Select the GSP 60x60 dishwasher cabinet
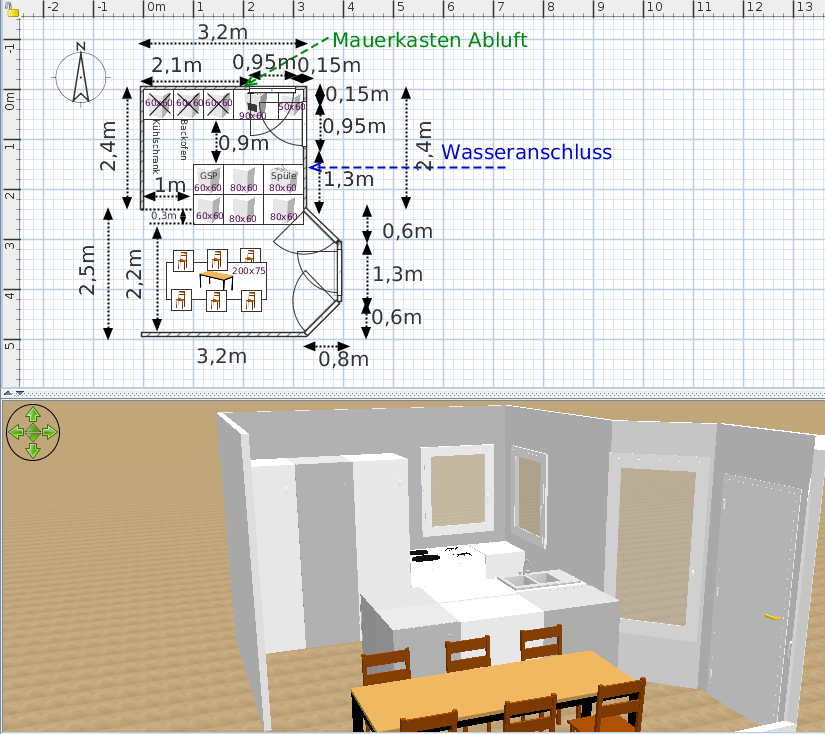Screen dimensions: 825x734 [x=207, y=180]
